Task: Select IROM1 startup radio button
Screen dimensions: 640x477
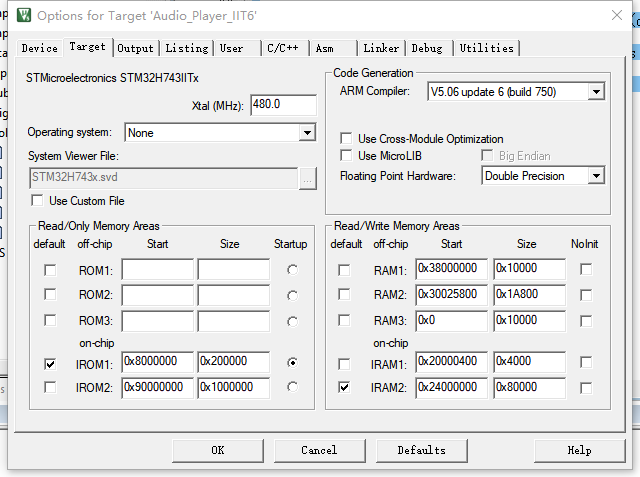Action: [292, 362]
